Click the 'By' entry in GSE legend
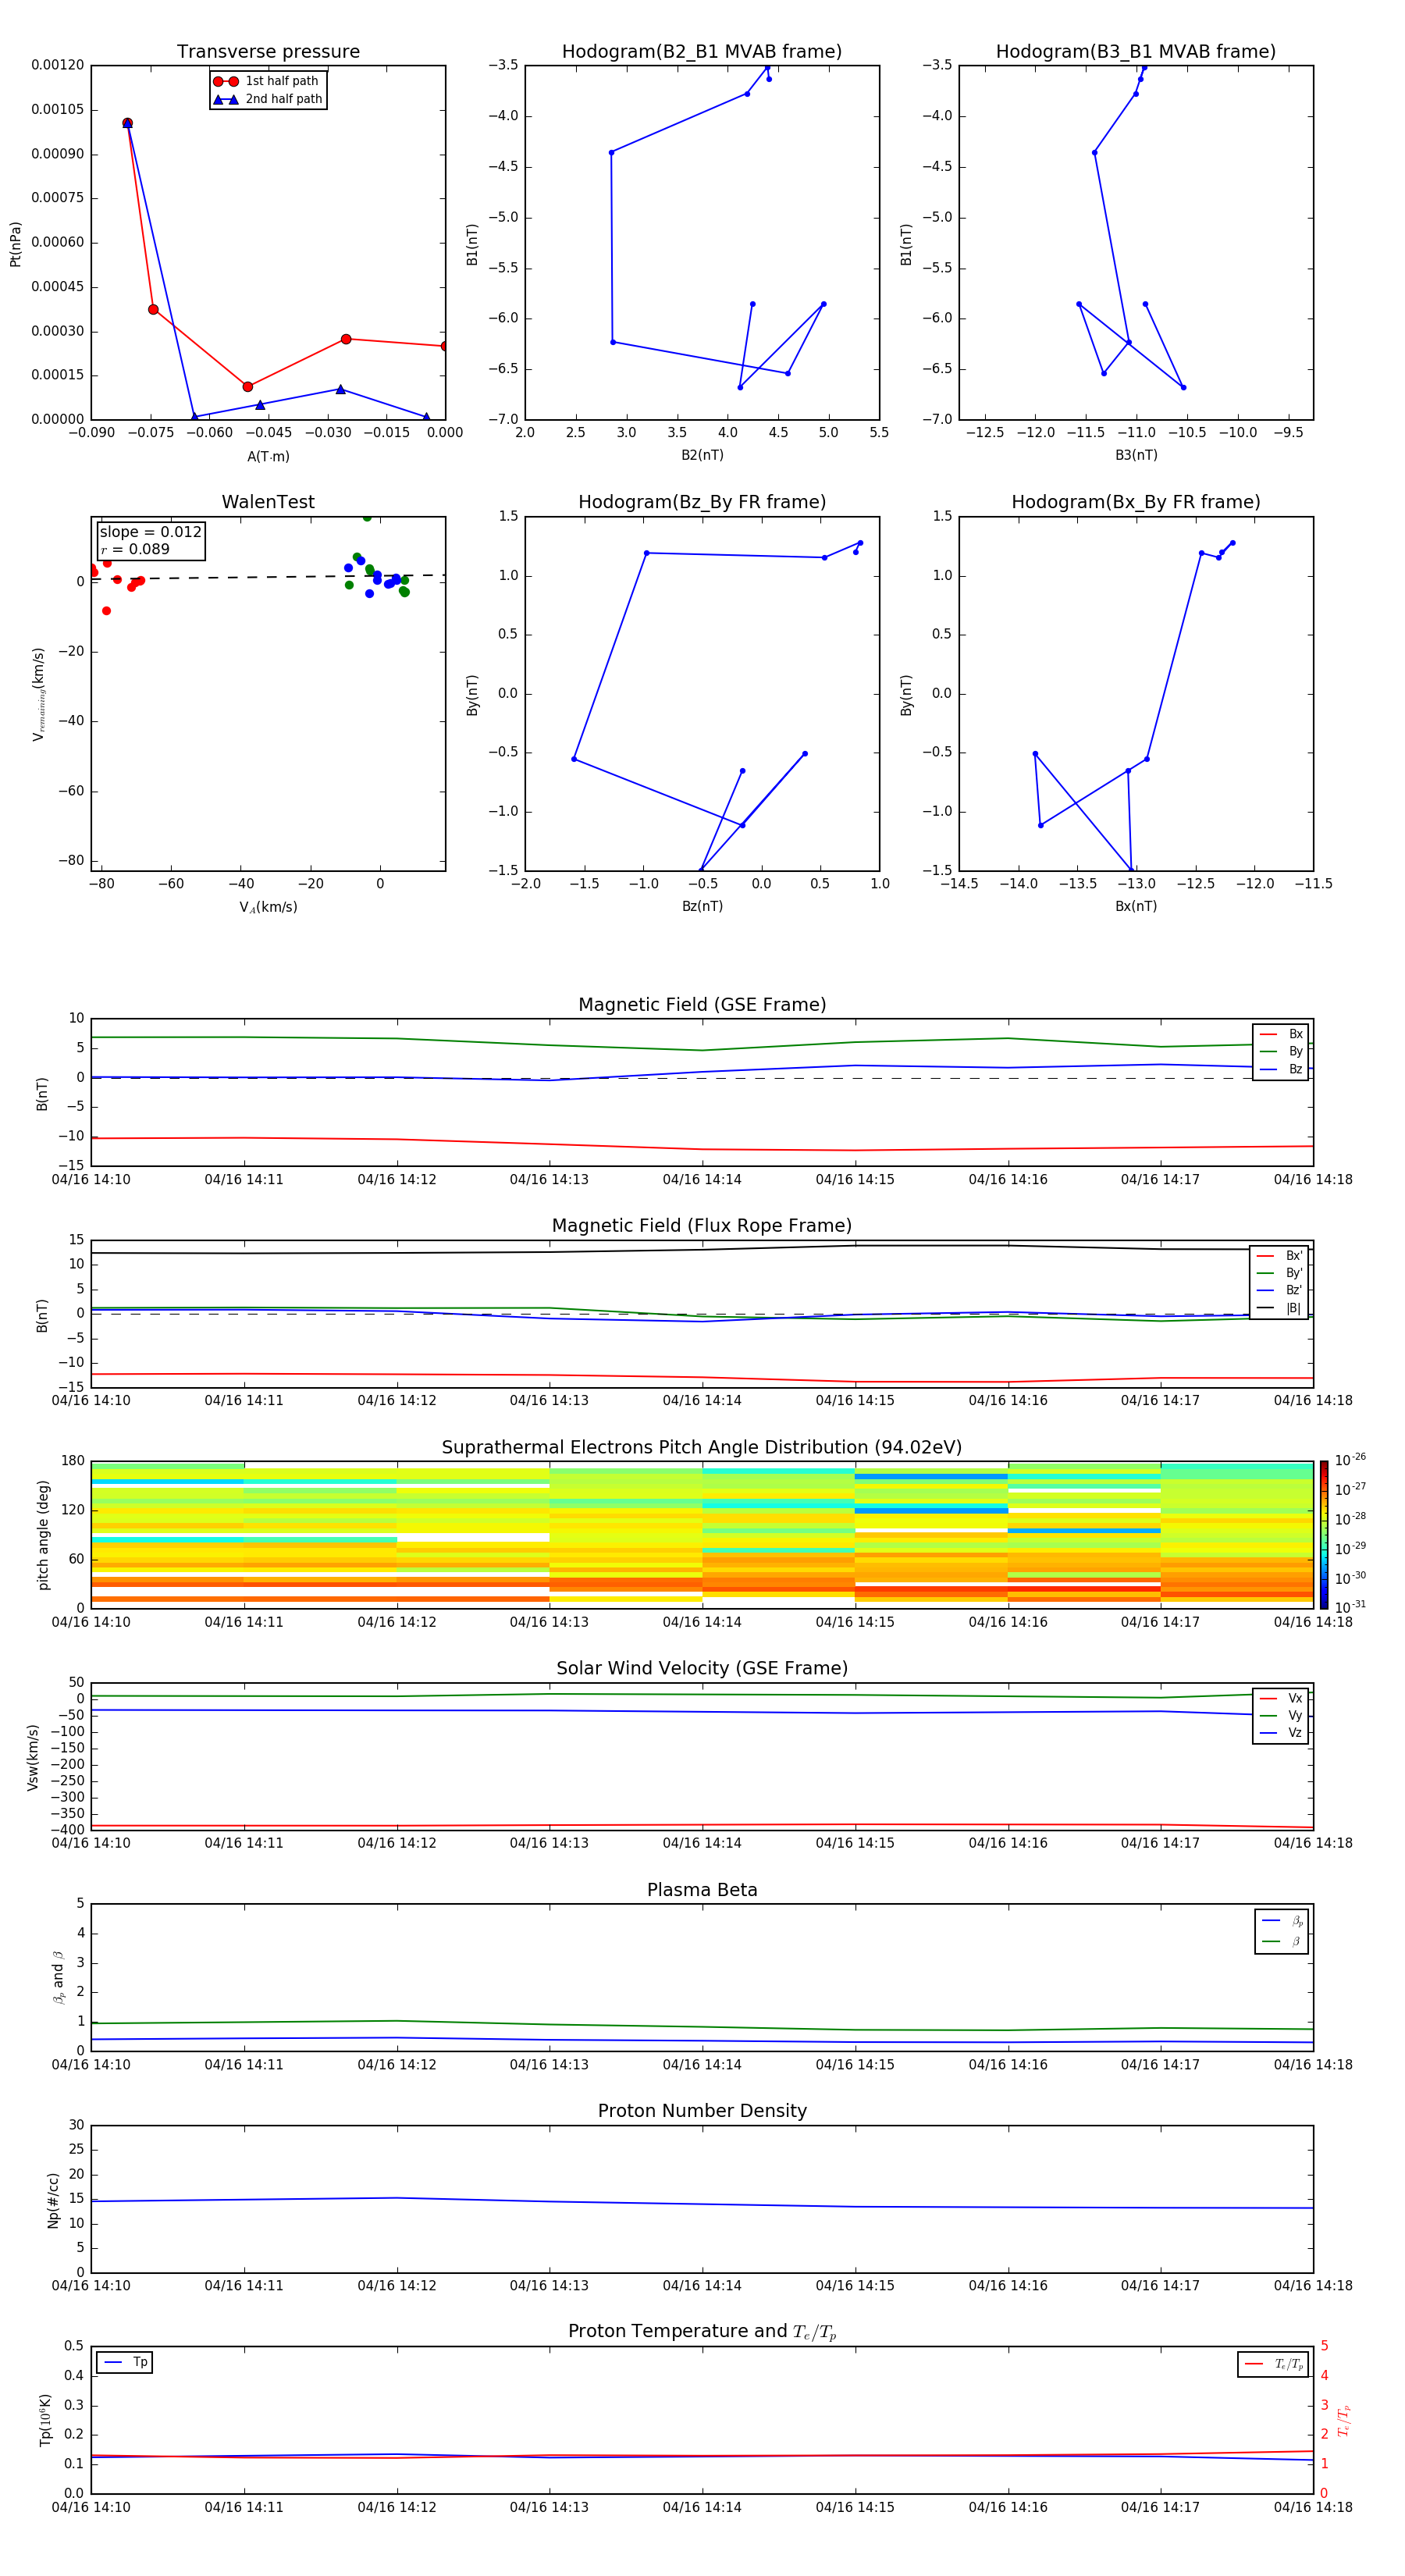This screenshot has height=2576, width=1405. [1281, 1051]
